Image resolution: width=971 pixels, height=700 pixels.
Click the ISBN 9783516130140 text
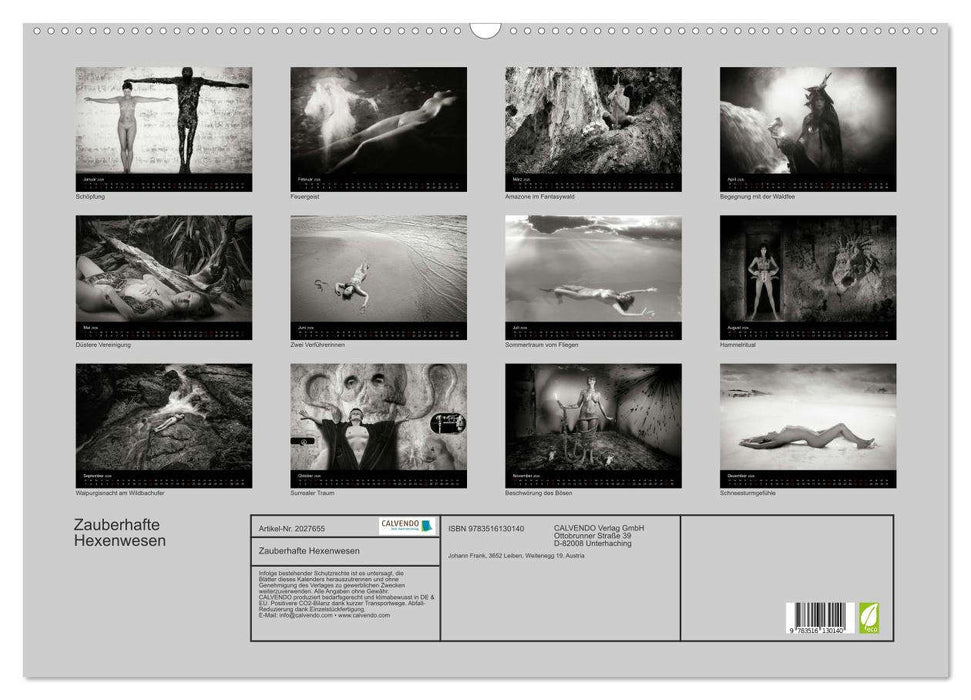[x=487, y=528]
